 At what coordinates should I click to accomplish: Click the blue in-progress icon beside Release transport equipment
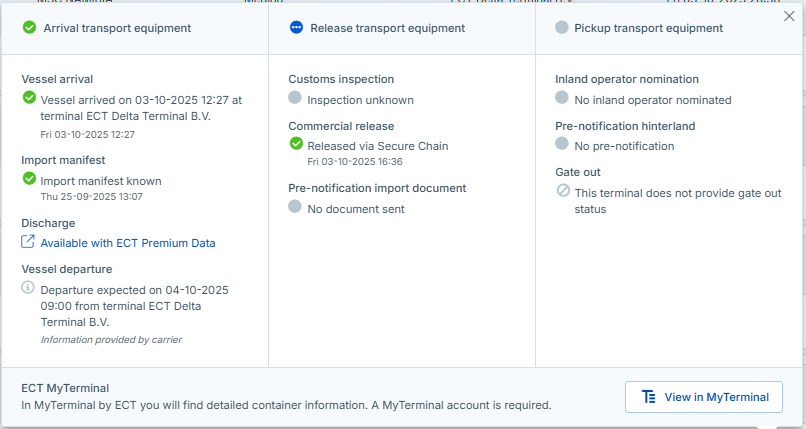click(x=296, y=27)
